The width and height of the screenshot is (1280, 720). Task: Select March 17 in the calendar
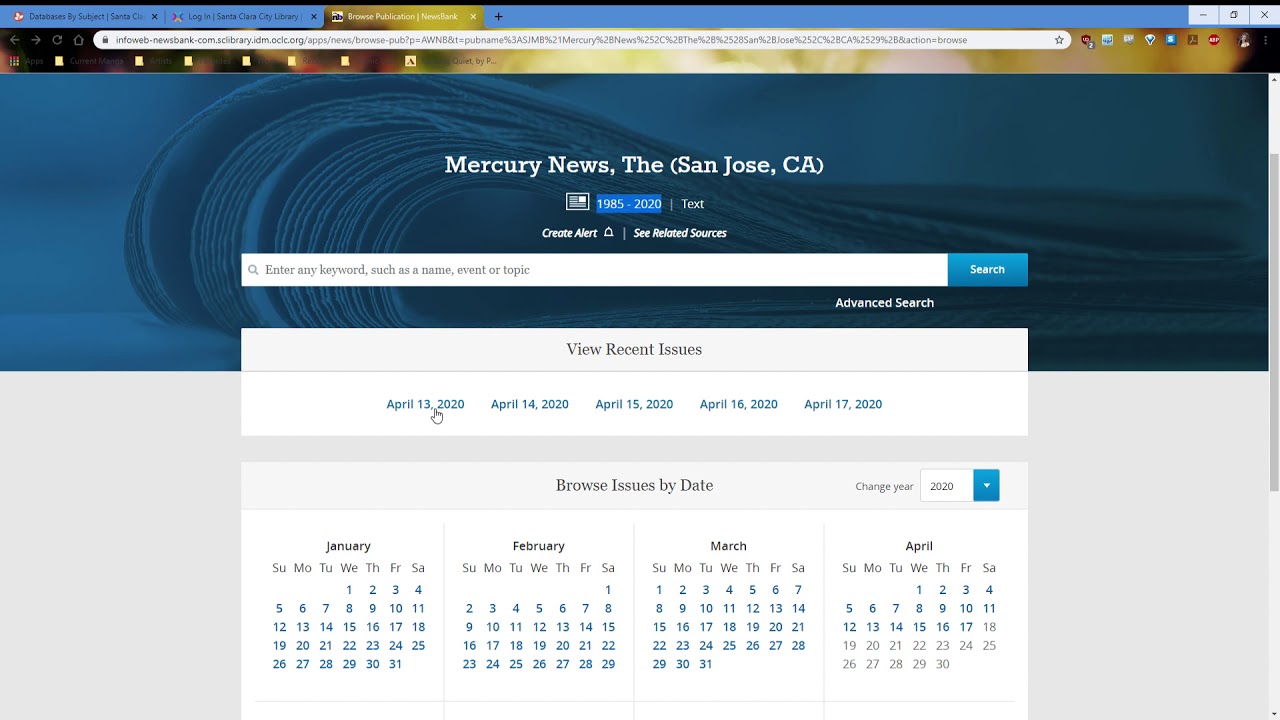tap(705, 627)
